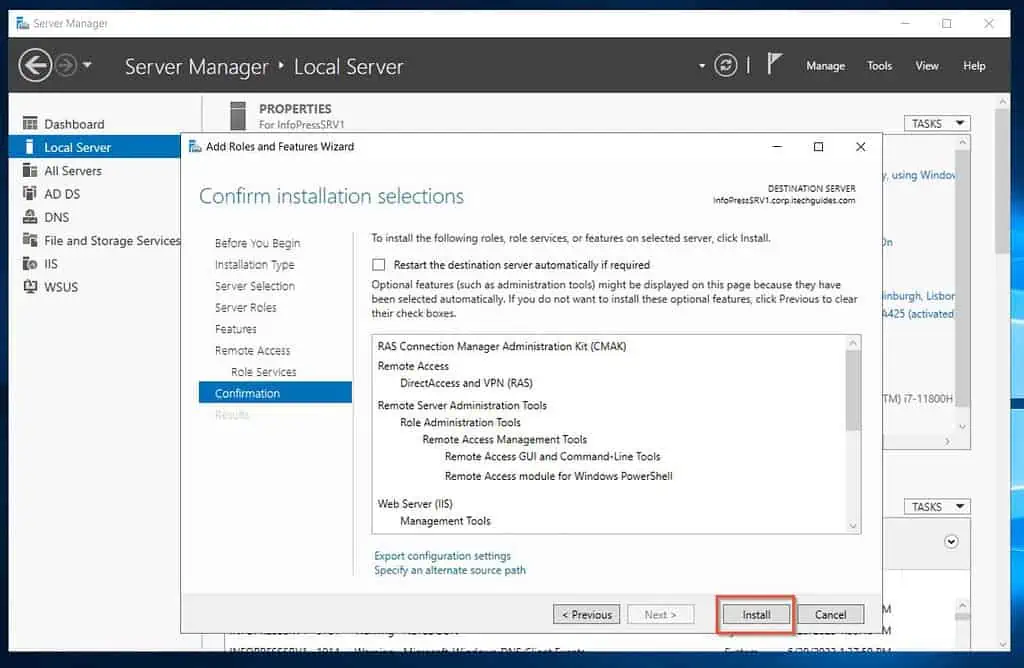The height and width of the screenshot is (668, 1024).
Task: Enable restart destination server automatically checkbox
Action: [x=379, y=265]
